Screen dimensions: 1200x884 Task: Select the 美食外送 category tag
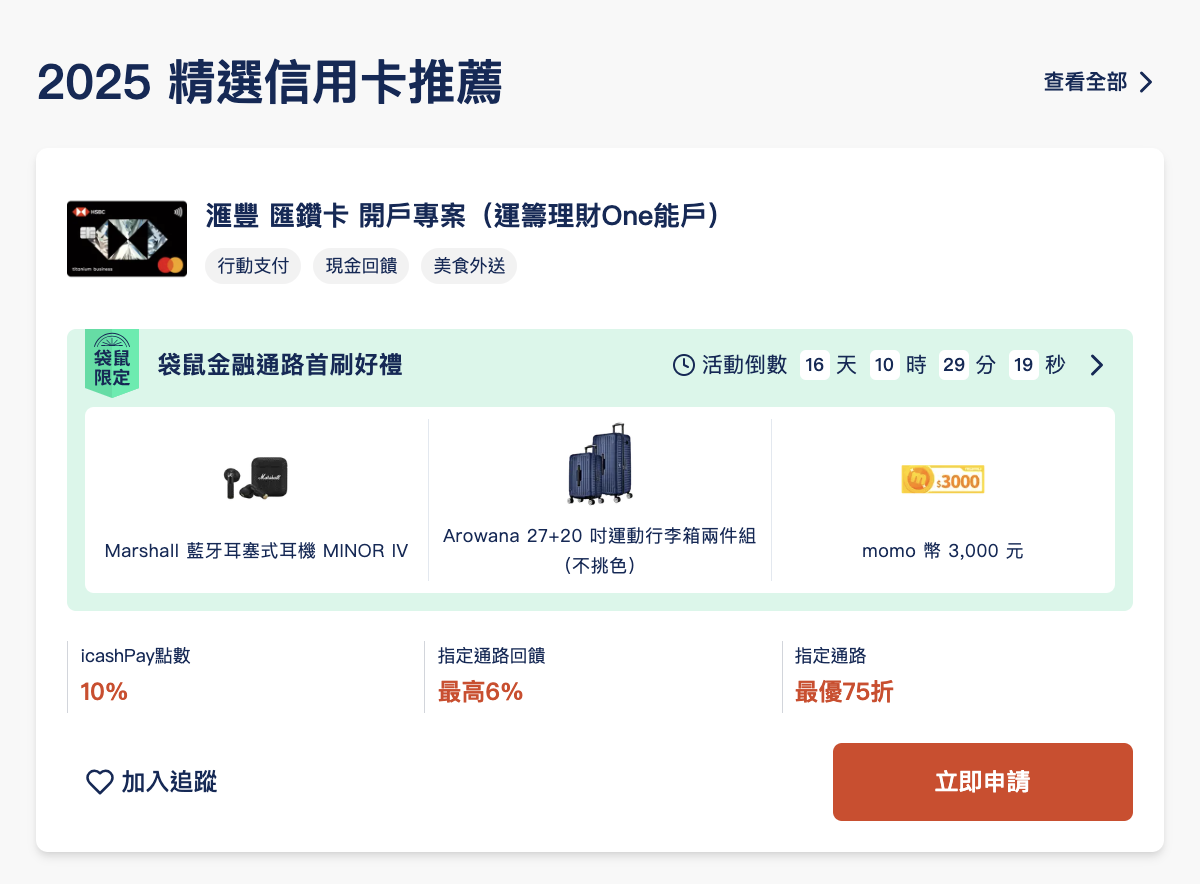468,266
